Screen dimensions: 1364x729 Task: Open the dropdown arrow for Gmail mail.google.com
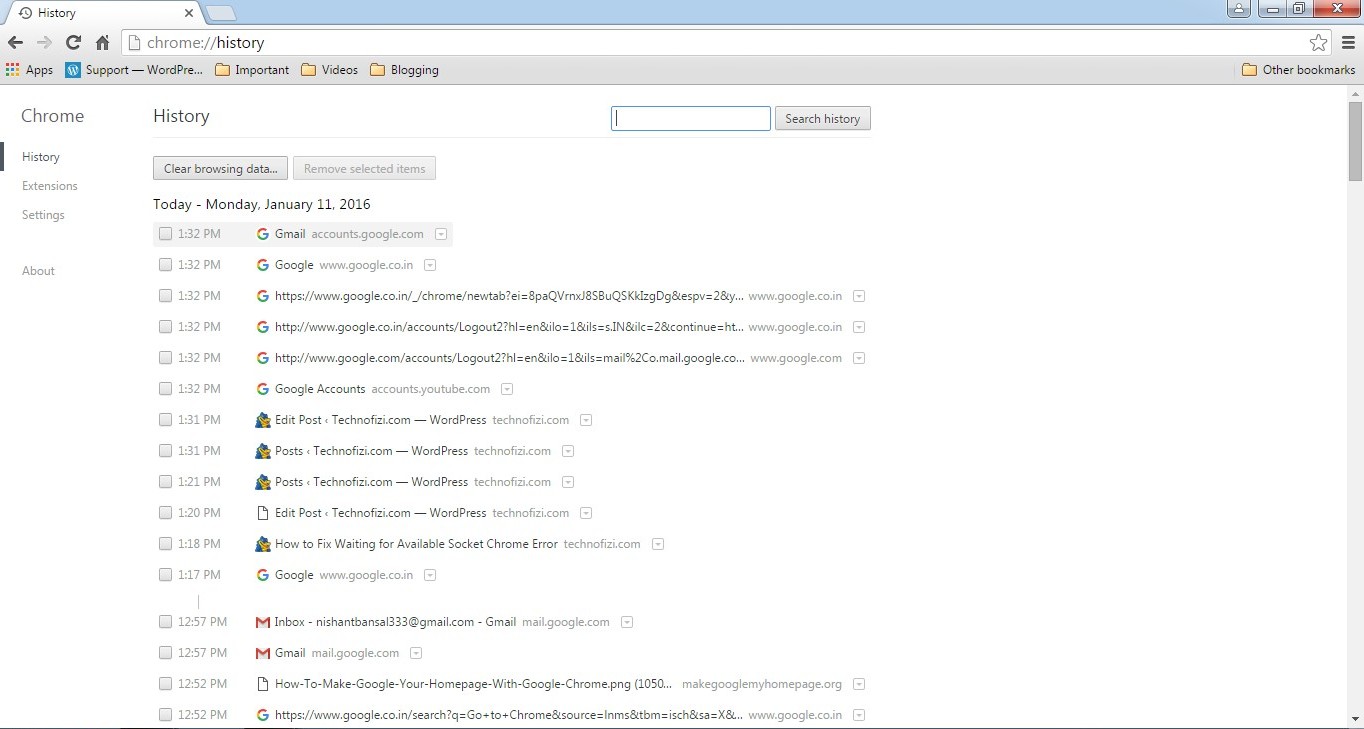(416, 653)
